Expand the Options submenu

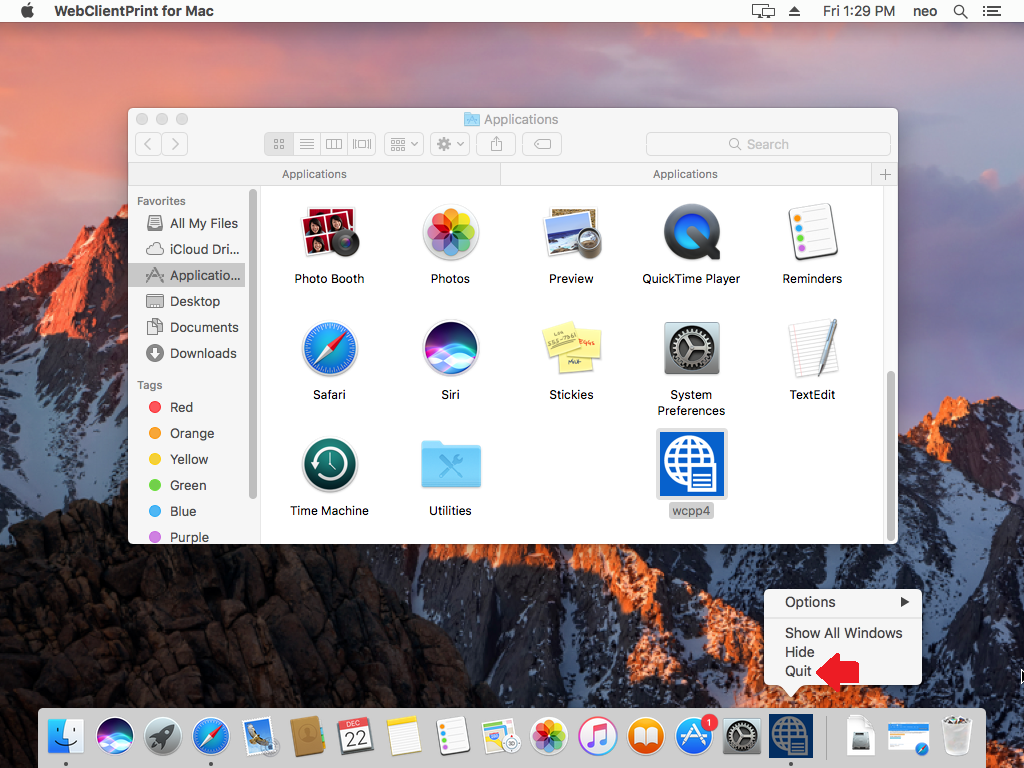[843, 602]
